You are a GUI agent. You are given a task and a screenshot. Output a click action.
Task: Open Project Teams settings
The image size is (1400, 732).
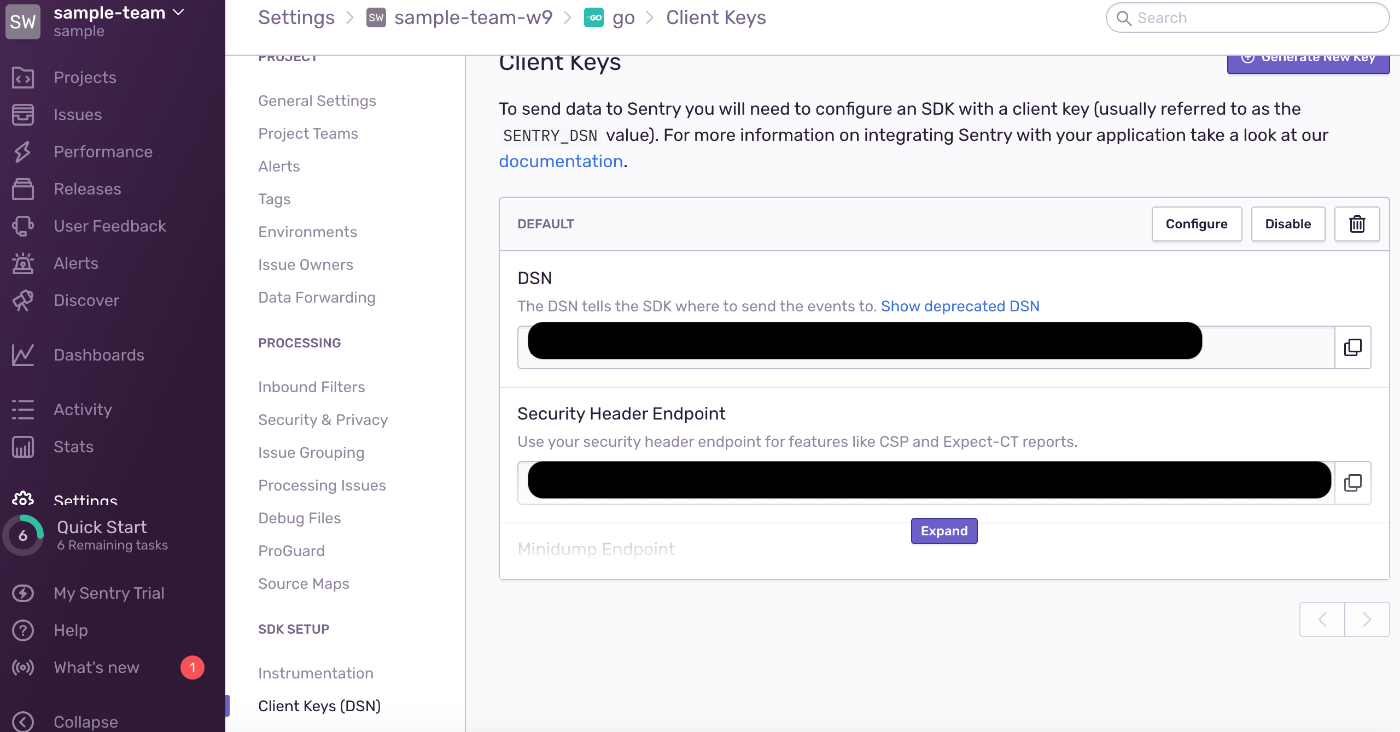pyautogui.click(x=308, y=134)
